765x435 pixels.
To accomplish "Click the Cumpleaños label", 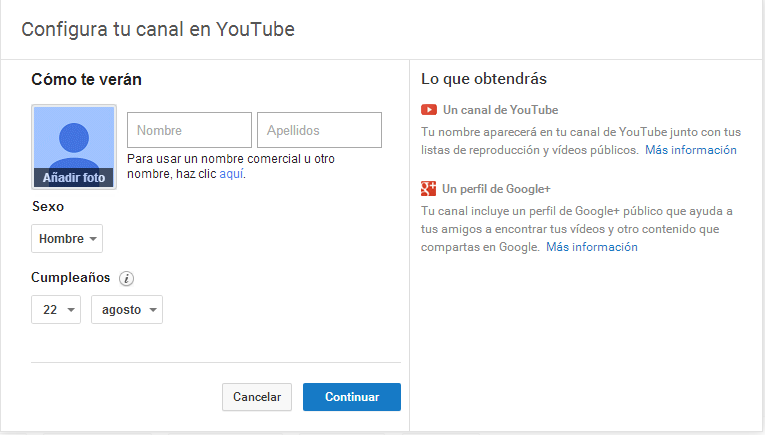I will tap(71, 277).
